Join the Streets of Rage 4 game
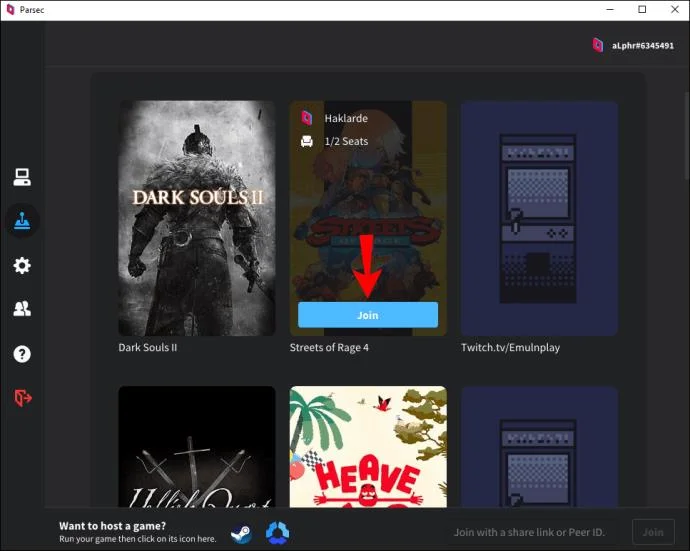Viewport: 690px width, 551px height. pyautogui.click(x=368, y=315)
